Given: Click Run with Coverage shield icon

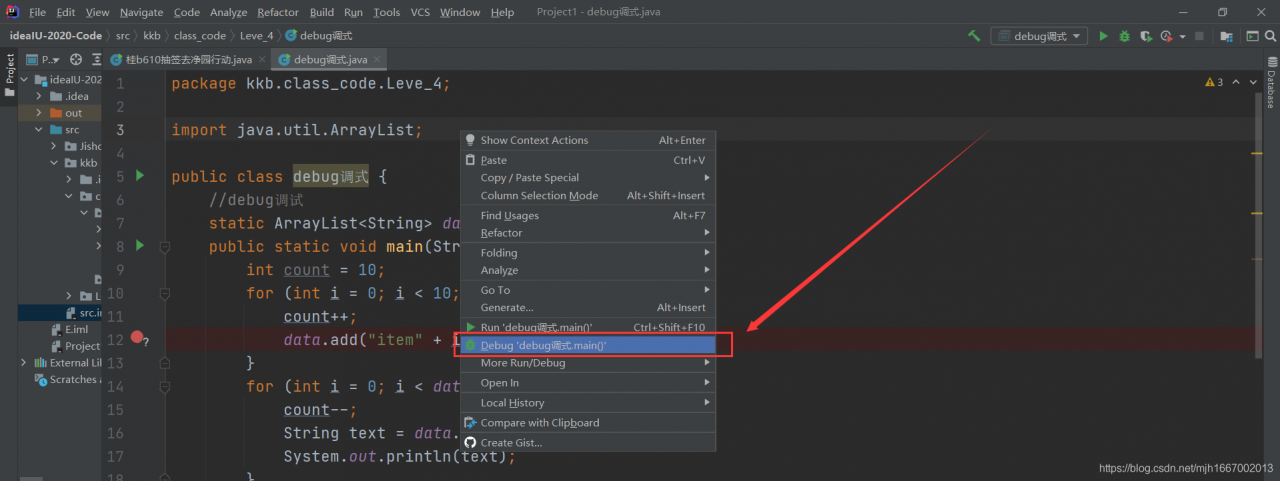Looking at the screenshot, I should (x=1146, y=36).
